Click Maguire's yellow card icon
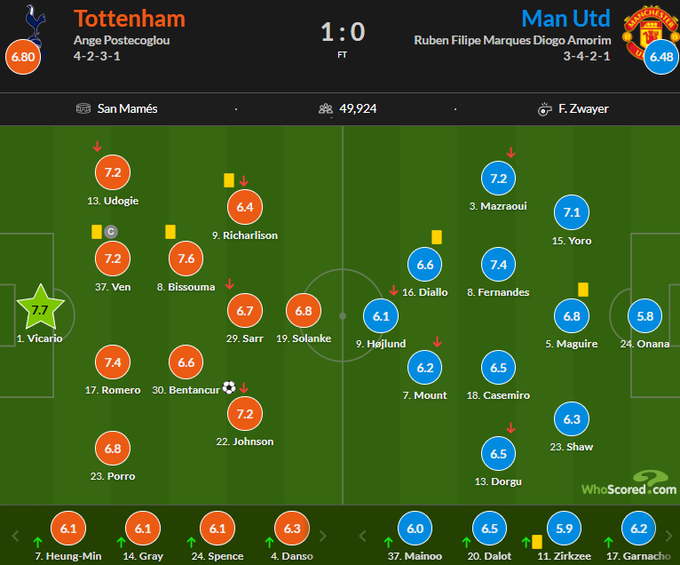 pos(583,289)
